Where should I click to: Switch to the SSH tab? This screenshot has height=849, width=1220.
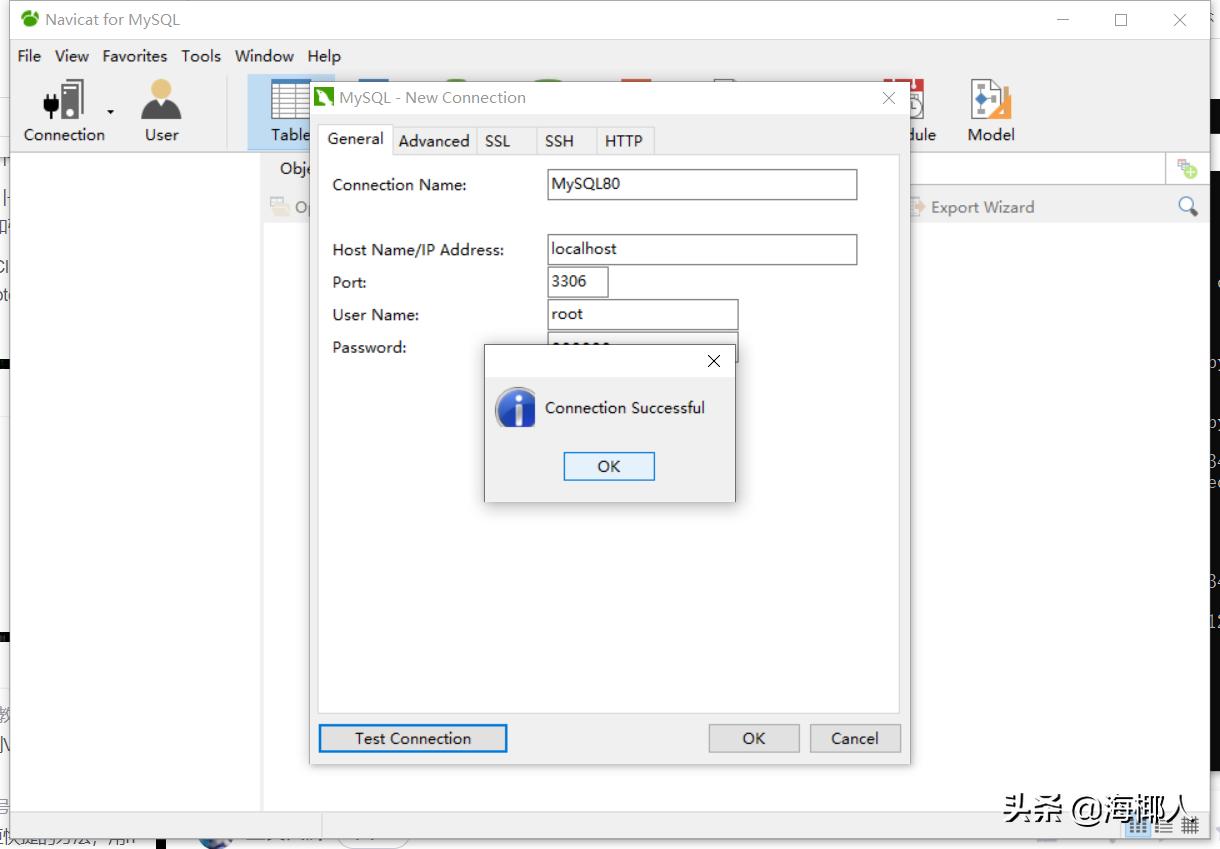(559, 141)
